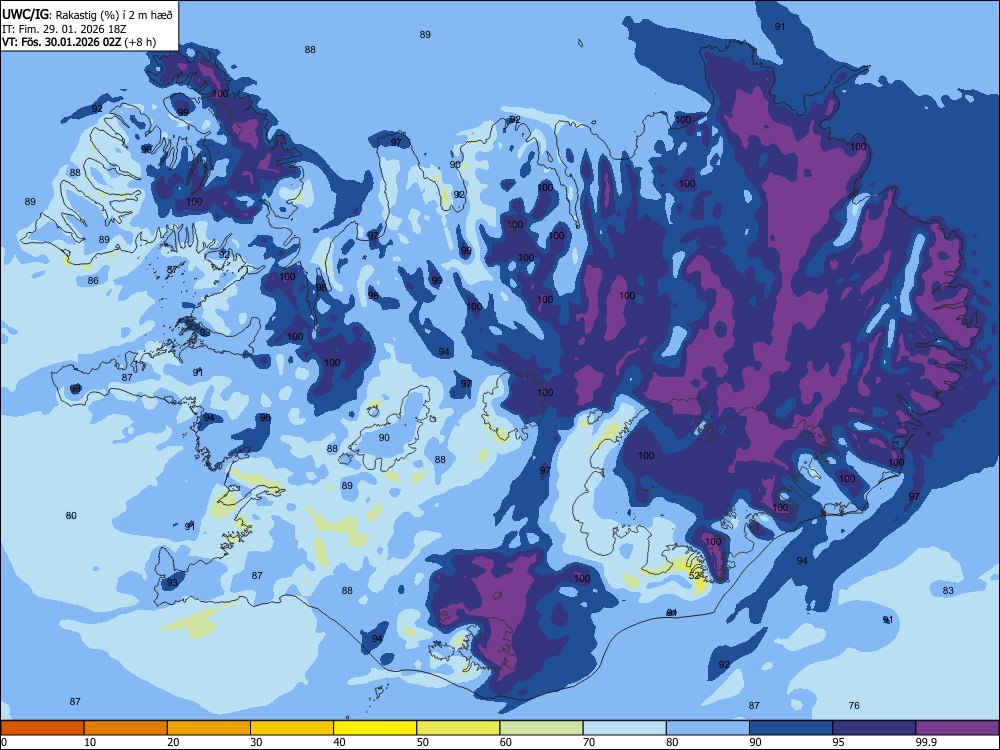Select the light blue 80–90 legend band
This screenshot has height=750, width=1000.
coord(708,728)
